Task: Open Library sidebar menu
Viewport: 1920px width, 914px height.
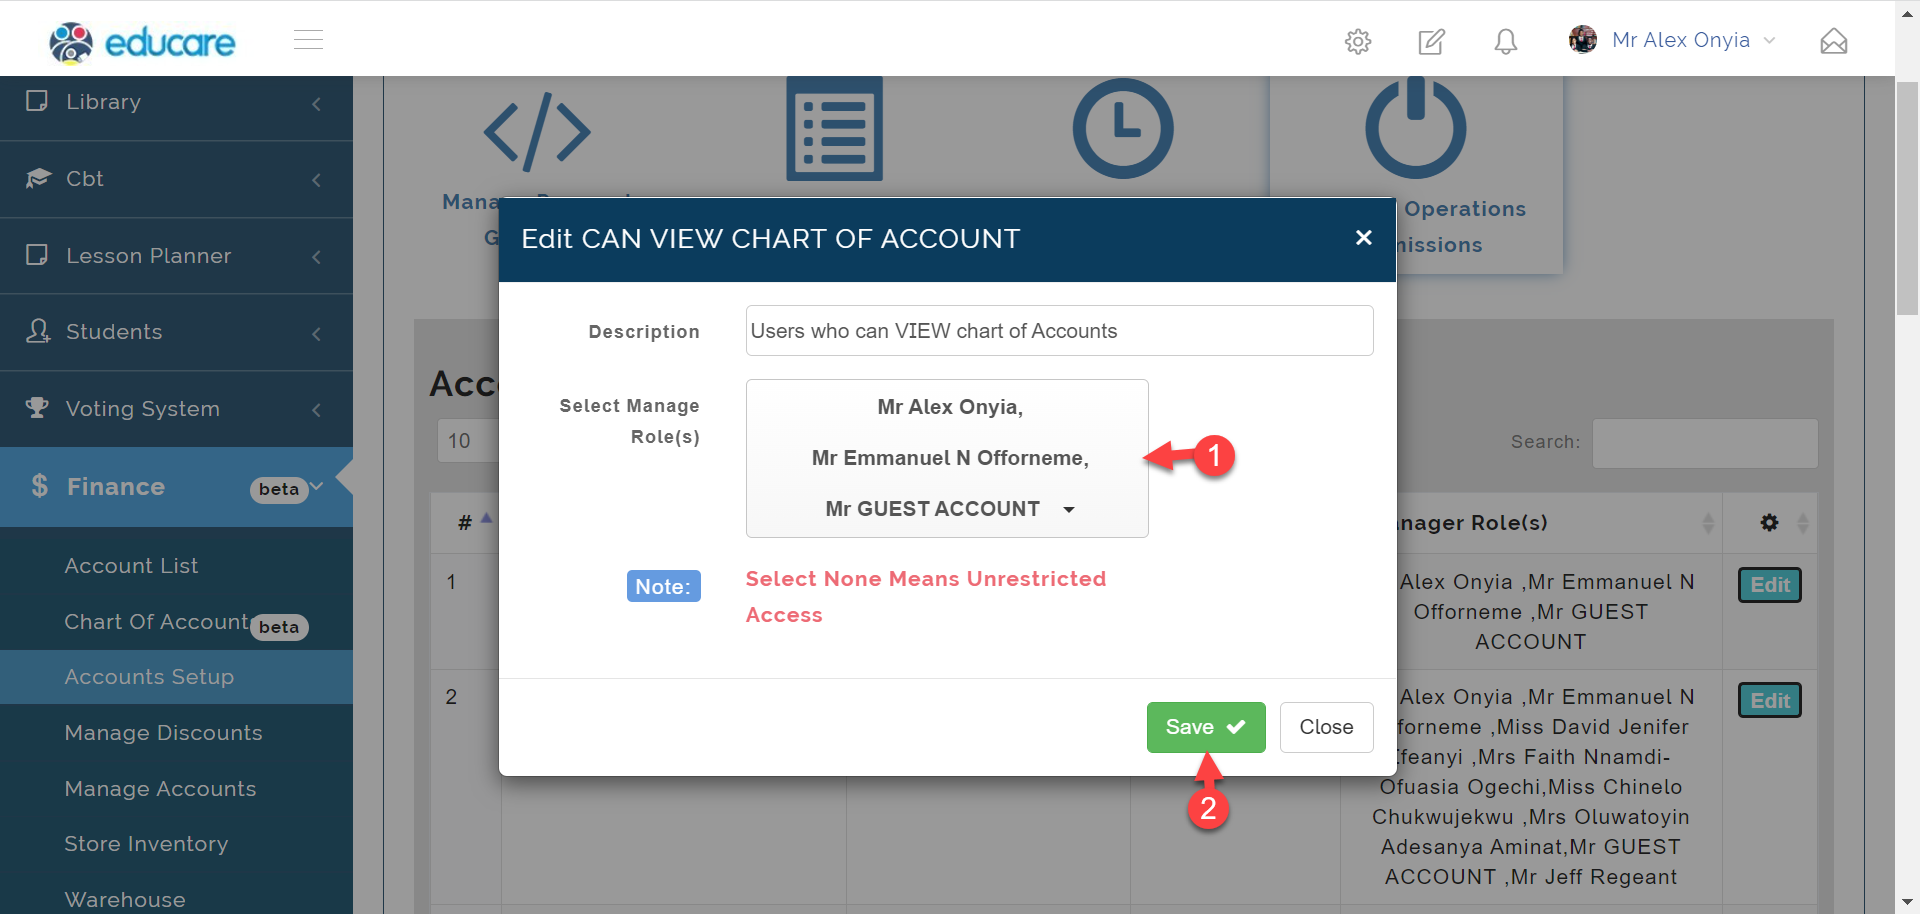Action: pos(176,102)
